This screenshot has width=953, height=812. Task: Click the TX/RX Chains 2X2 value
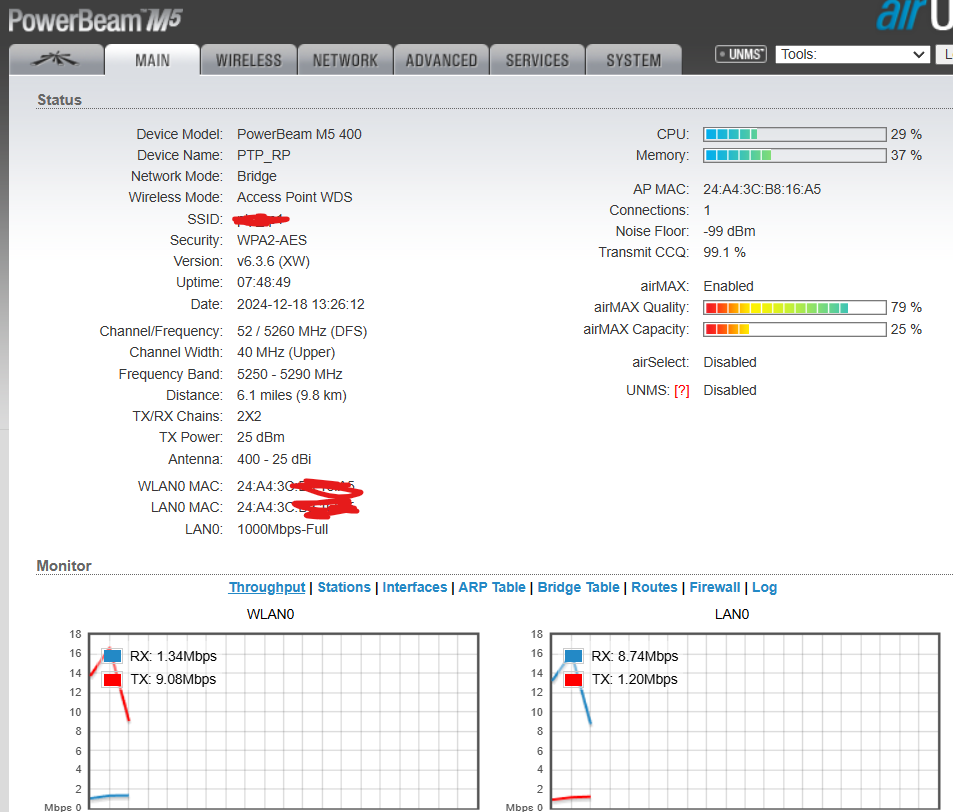[x=249, y=416]
